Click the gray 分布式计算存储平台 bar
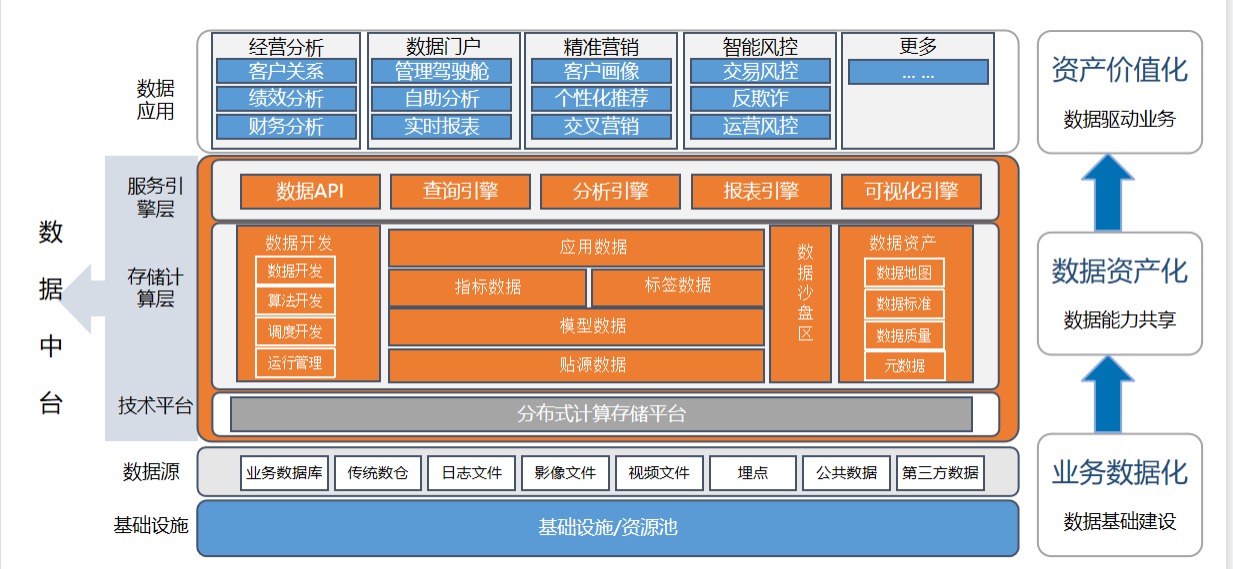 (601, 414)
